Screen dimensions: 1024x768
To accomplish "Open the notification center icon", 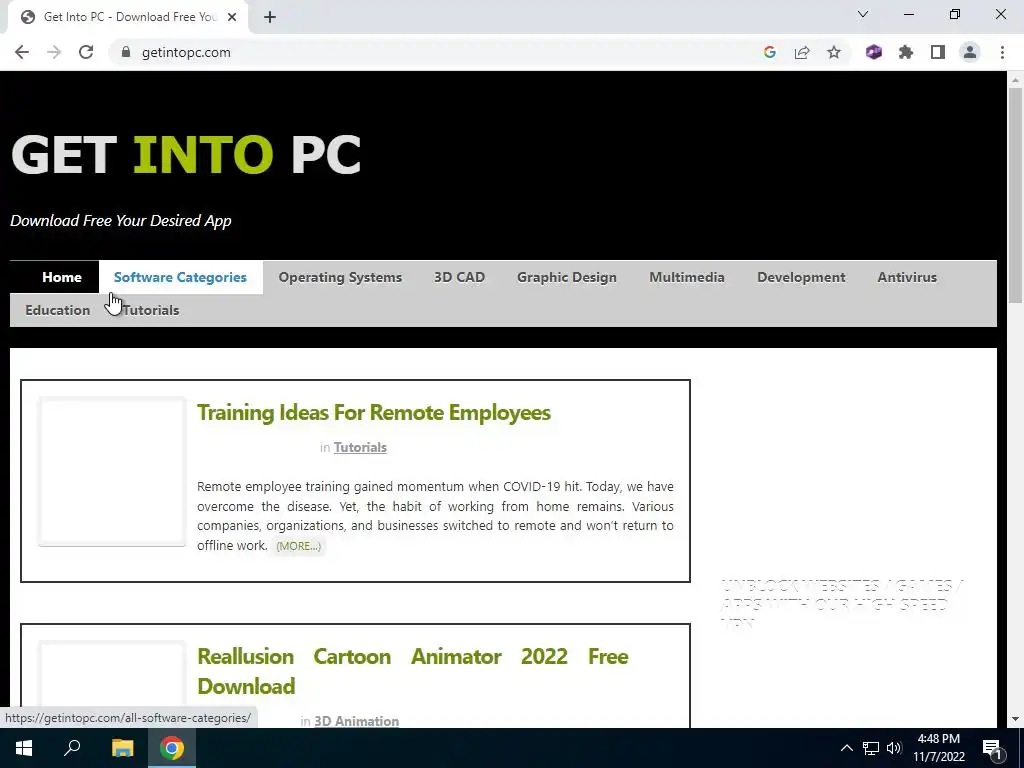I will click(x=992, y=748).
